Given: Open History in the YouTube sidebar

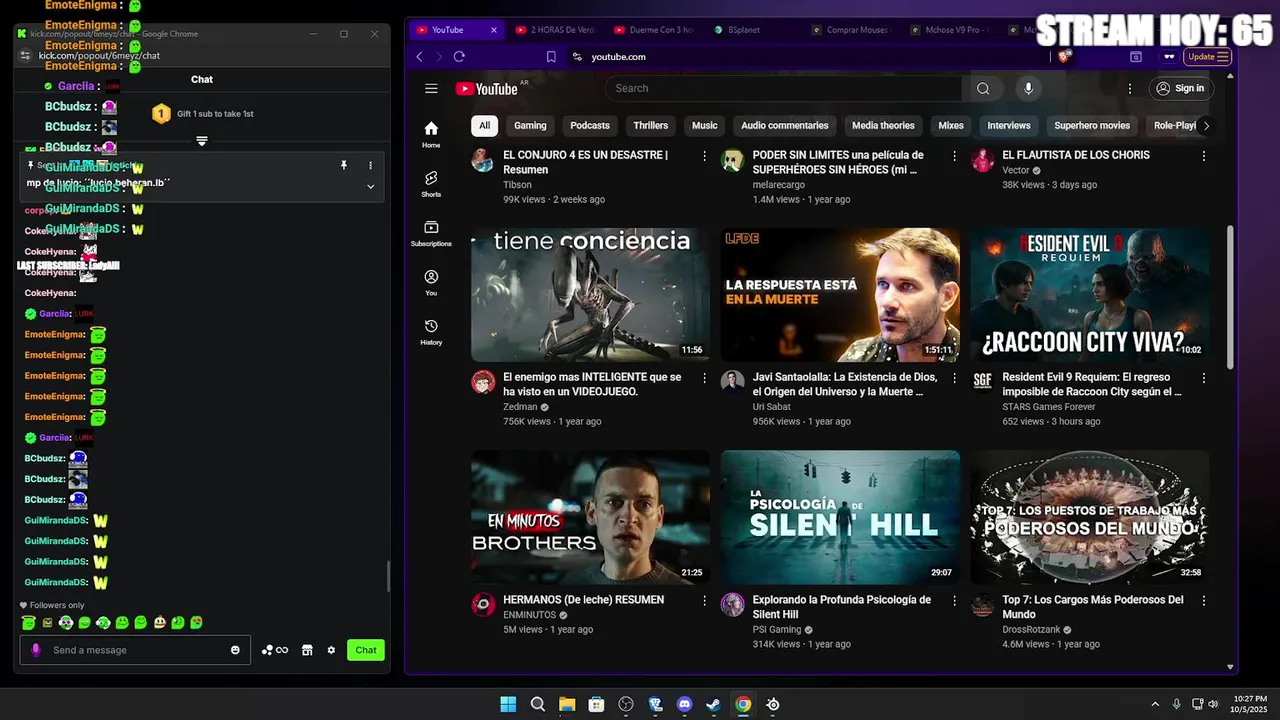Looking at the screenshot, I should [431, 332].
